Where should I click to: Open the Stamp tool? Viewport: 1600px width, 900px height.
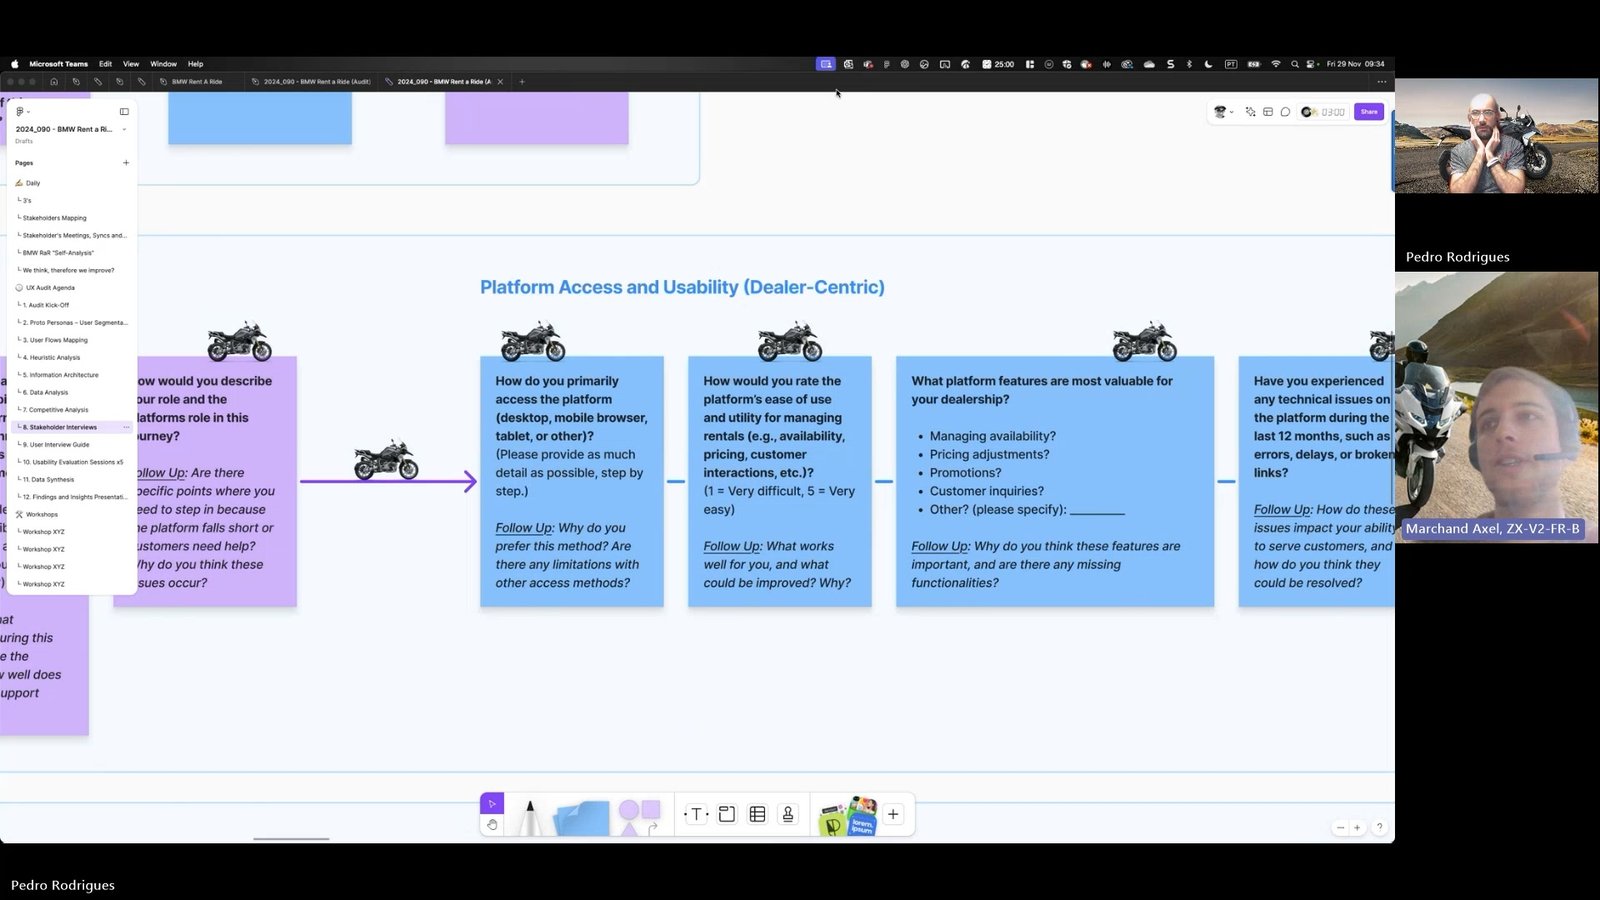click(788, 814)
